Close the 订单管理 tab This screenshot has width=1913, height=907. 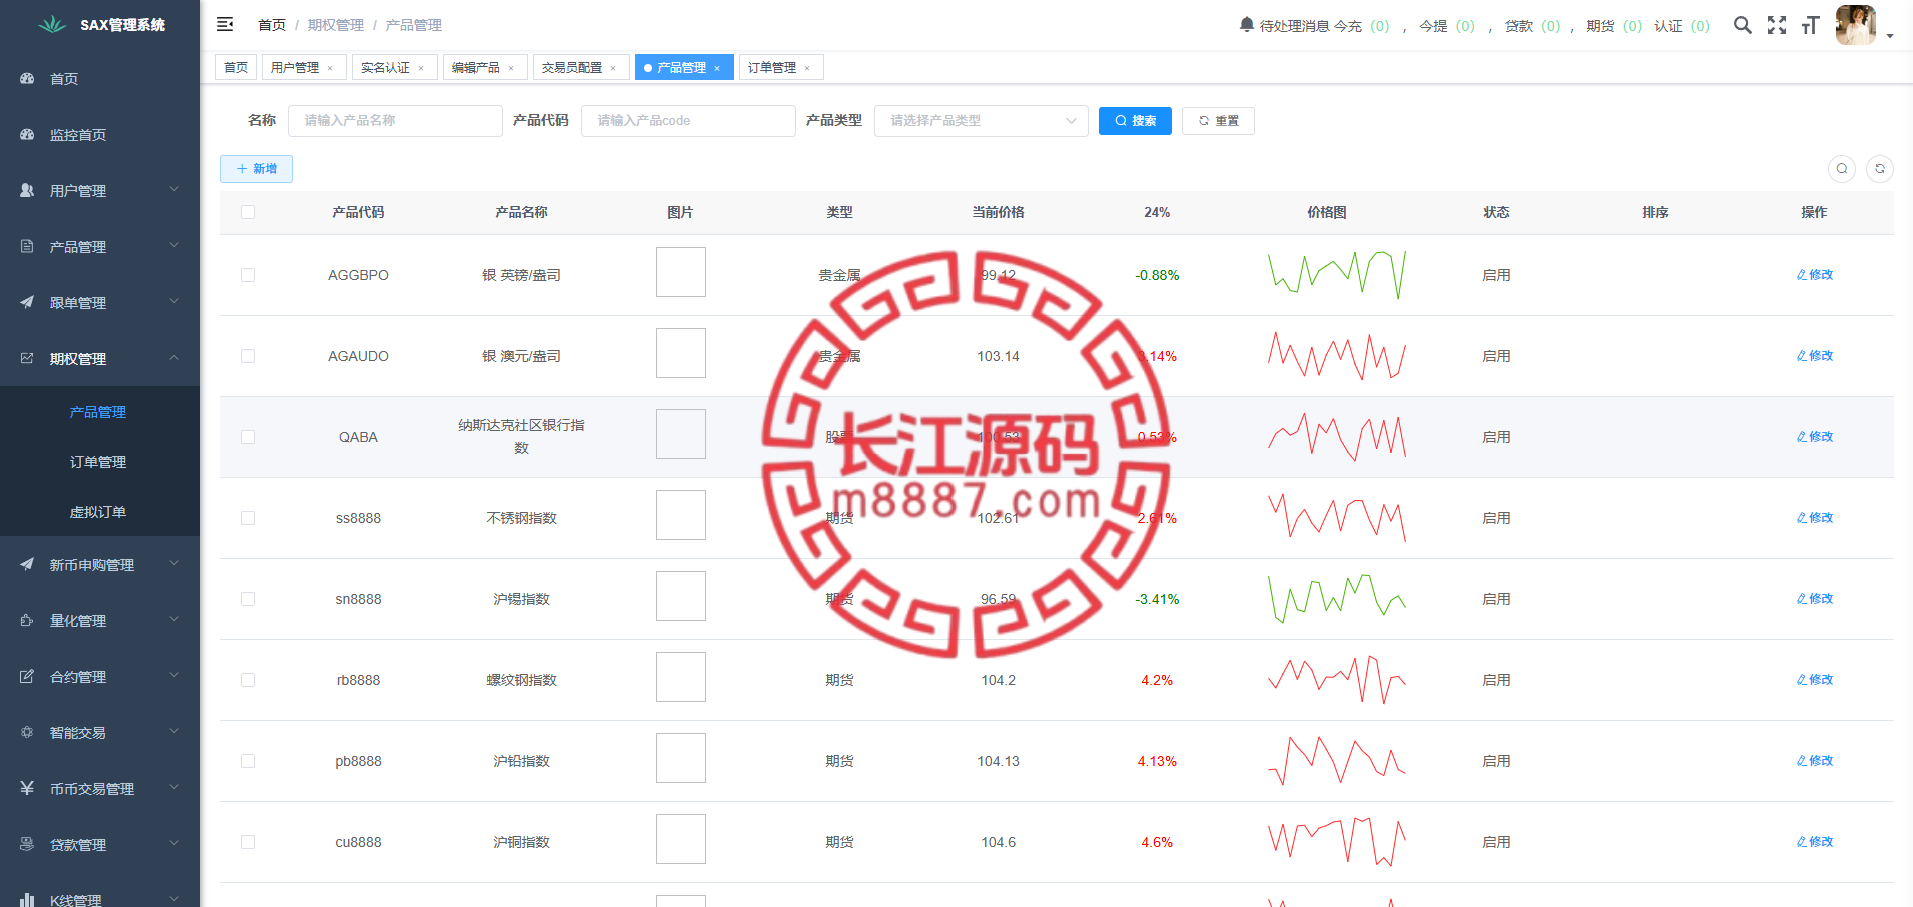click(x=807, y=68)
